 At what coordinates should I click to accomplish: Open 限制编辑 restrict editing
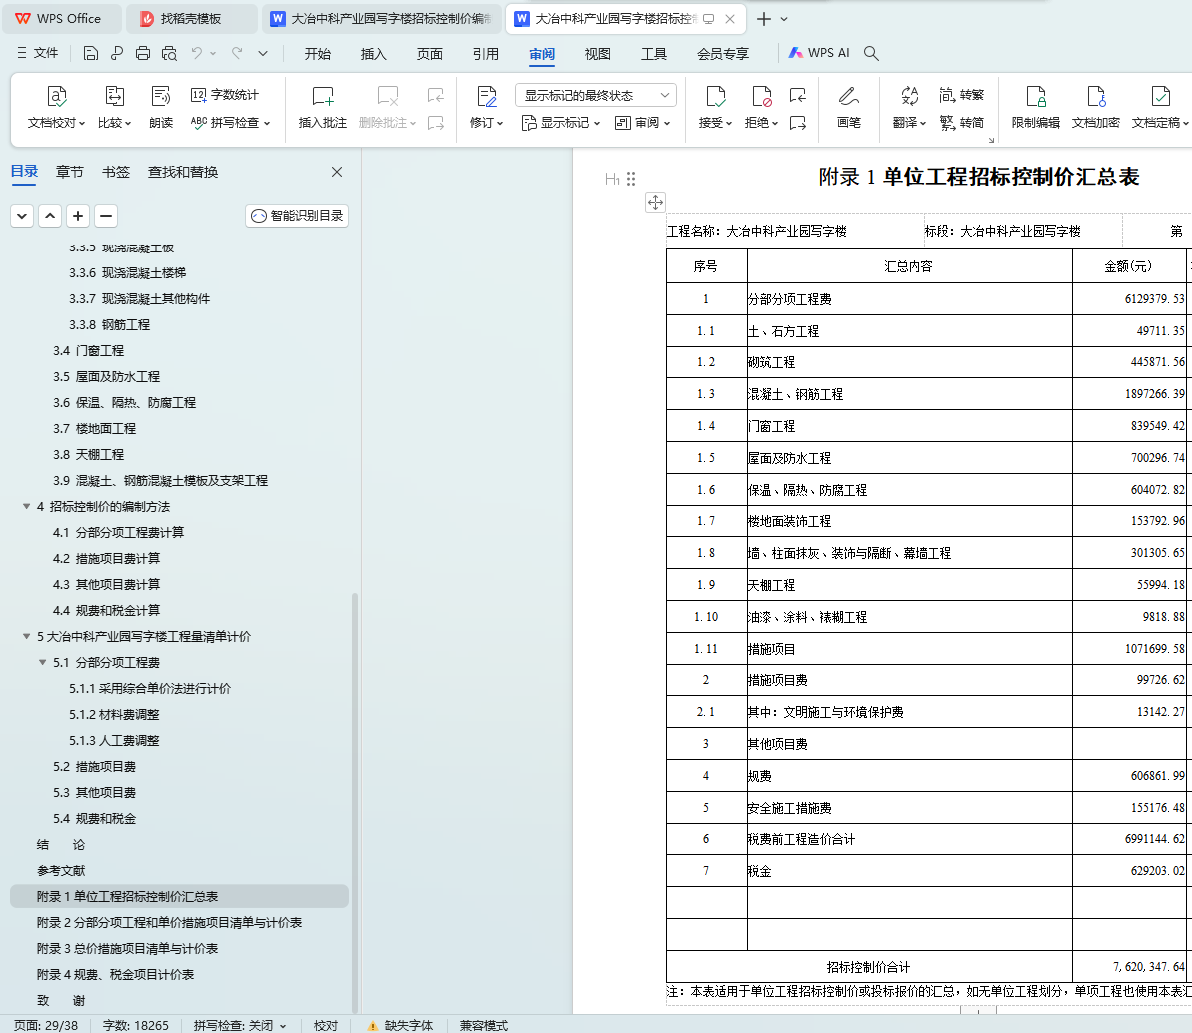click(x=1035, y=107)
